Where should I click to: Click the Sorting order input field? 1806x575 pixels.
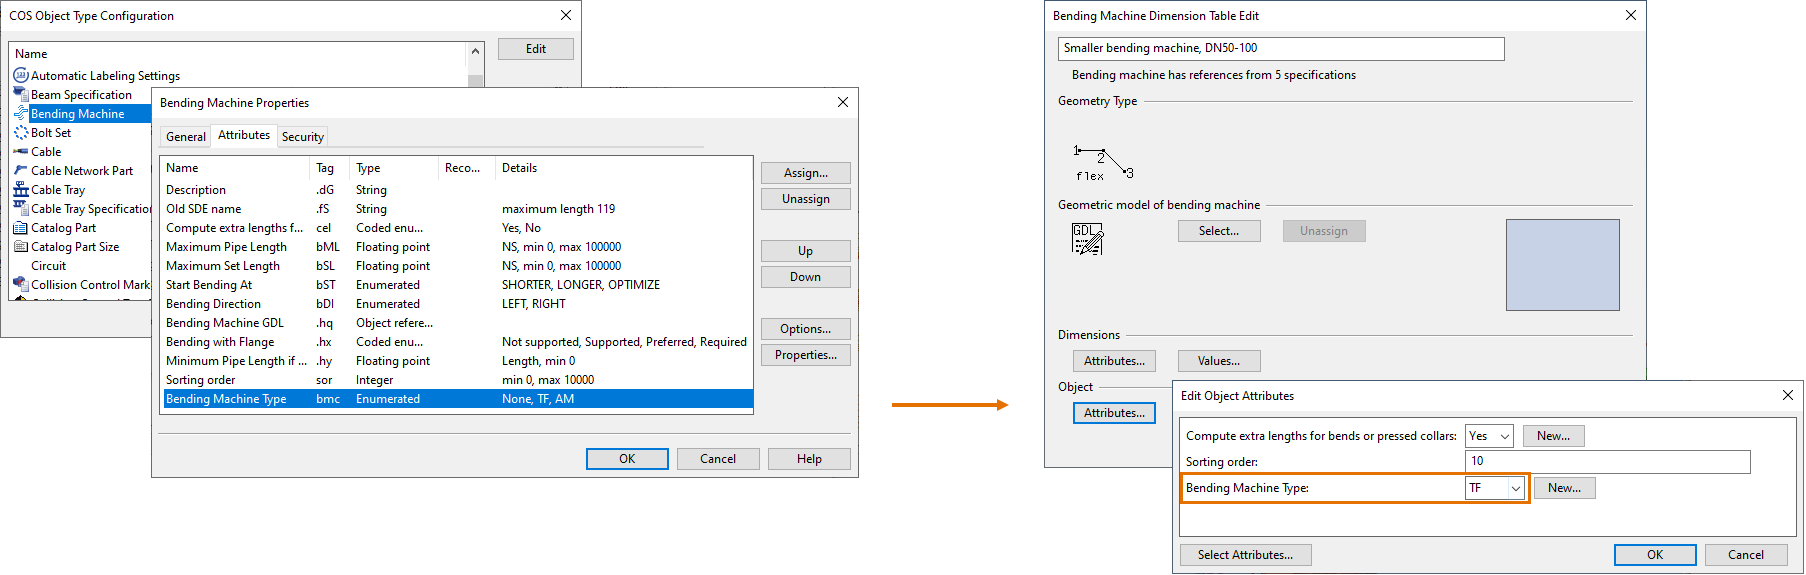coord(1607,461)
